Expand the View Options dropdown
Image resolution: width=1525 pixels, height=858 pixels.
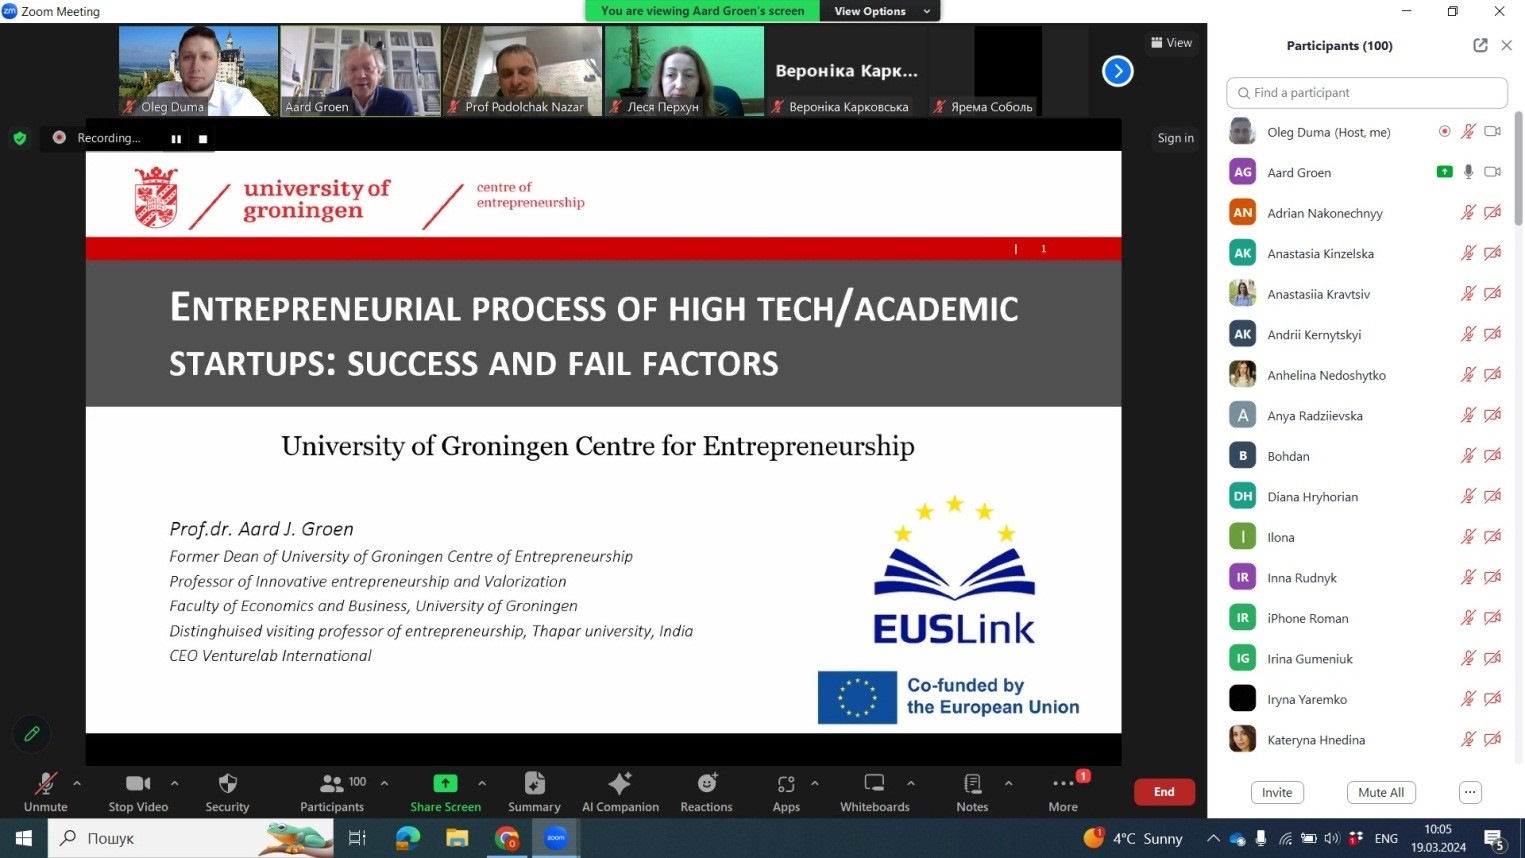pos(880,11)
